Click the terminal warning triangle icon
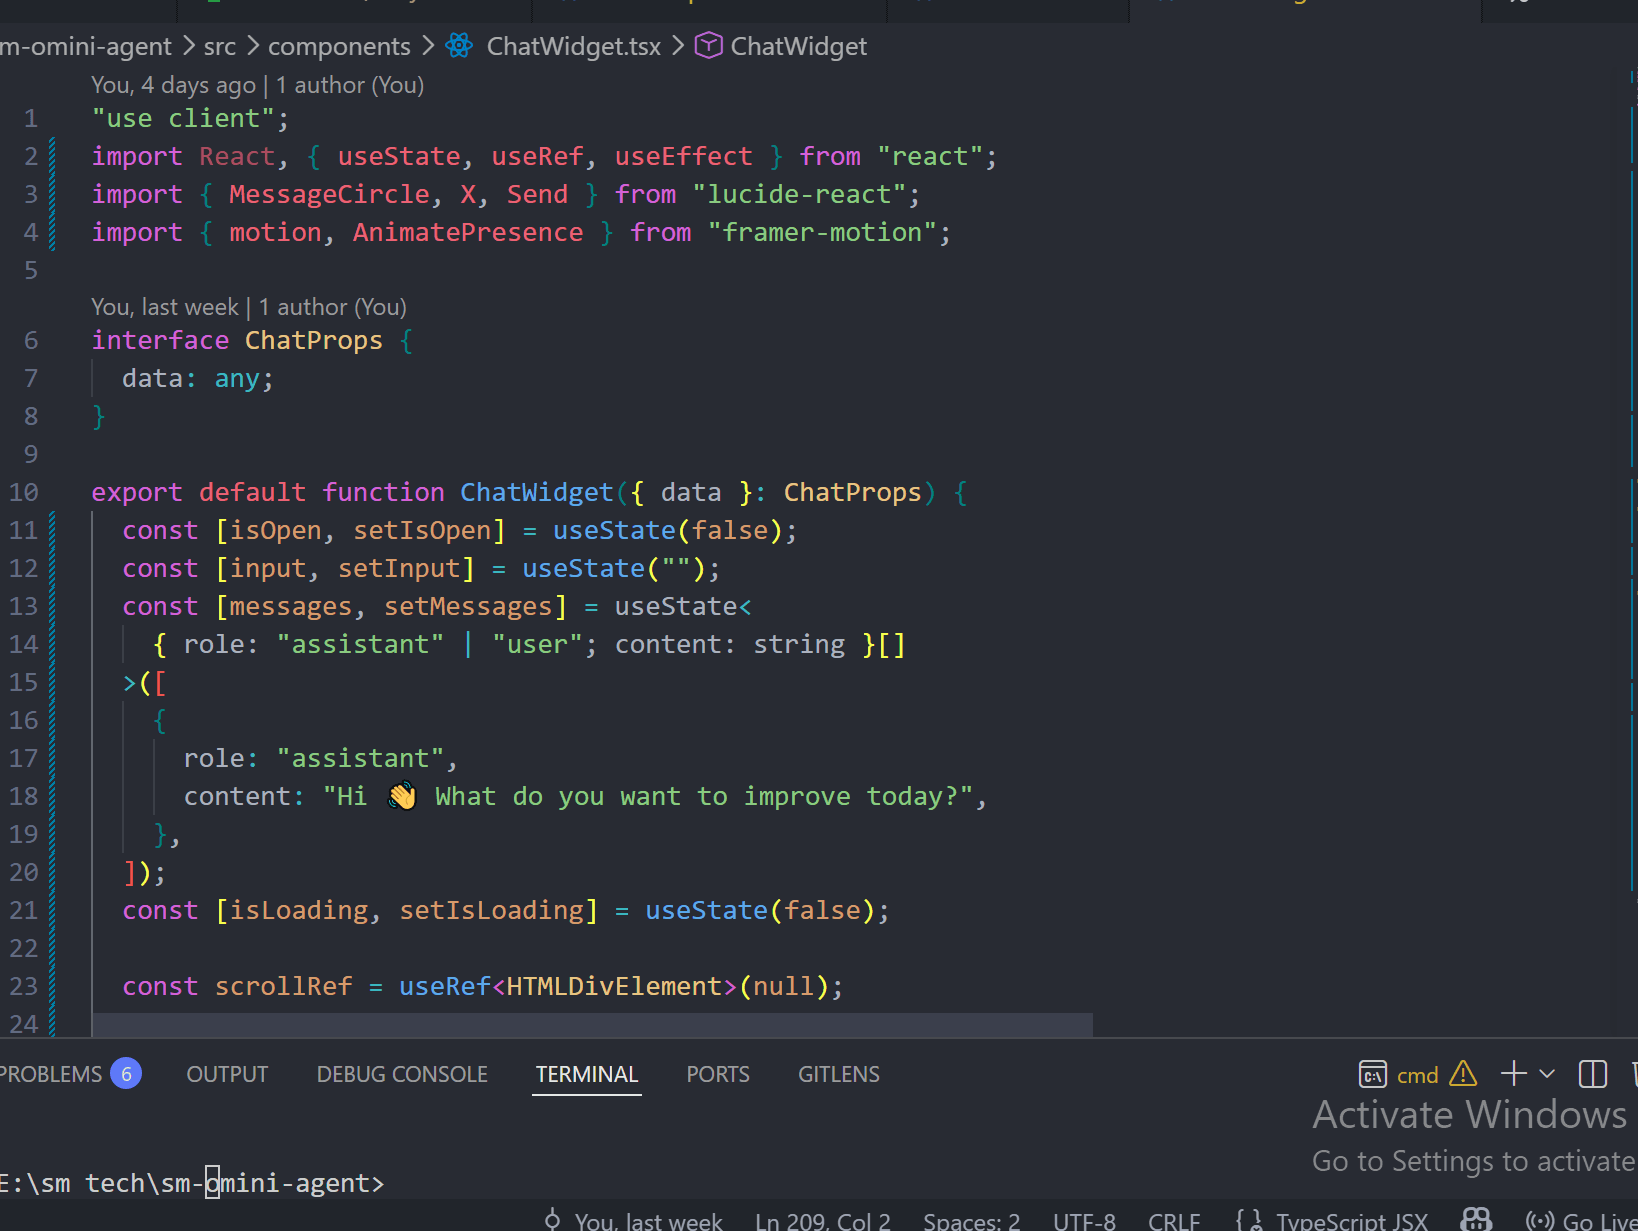The width and height of the screenshot is (1638, 1231). (1463, 1074)
